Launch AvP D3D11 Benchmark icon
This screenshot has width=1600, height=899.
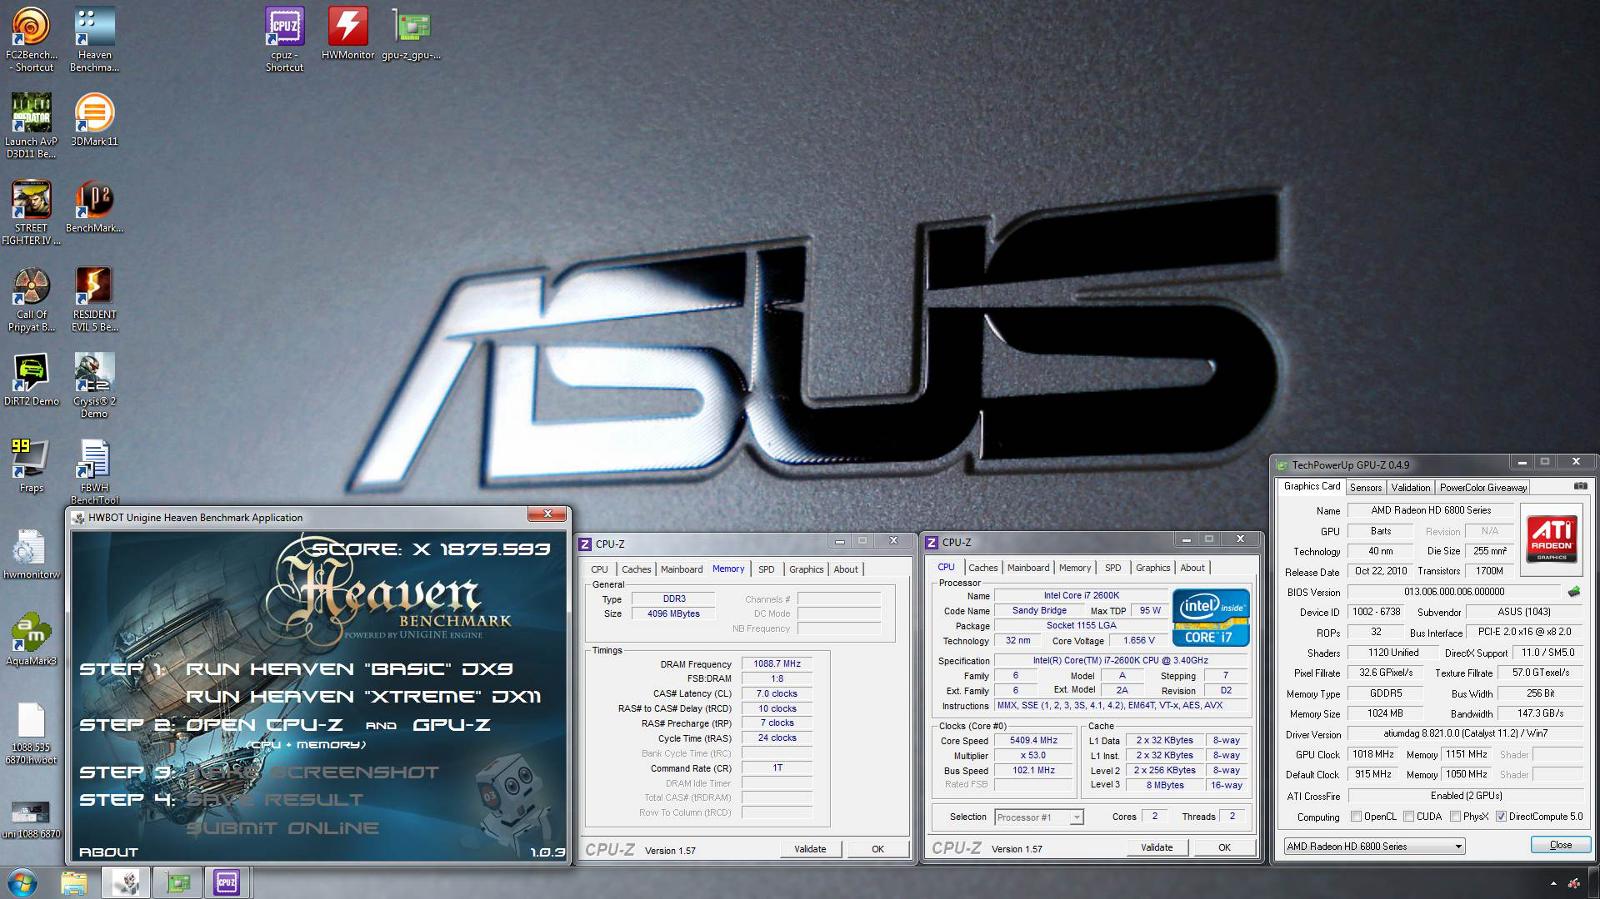tap(31, 126)
